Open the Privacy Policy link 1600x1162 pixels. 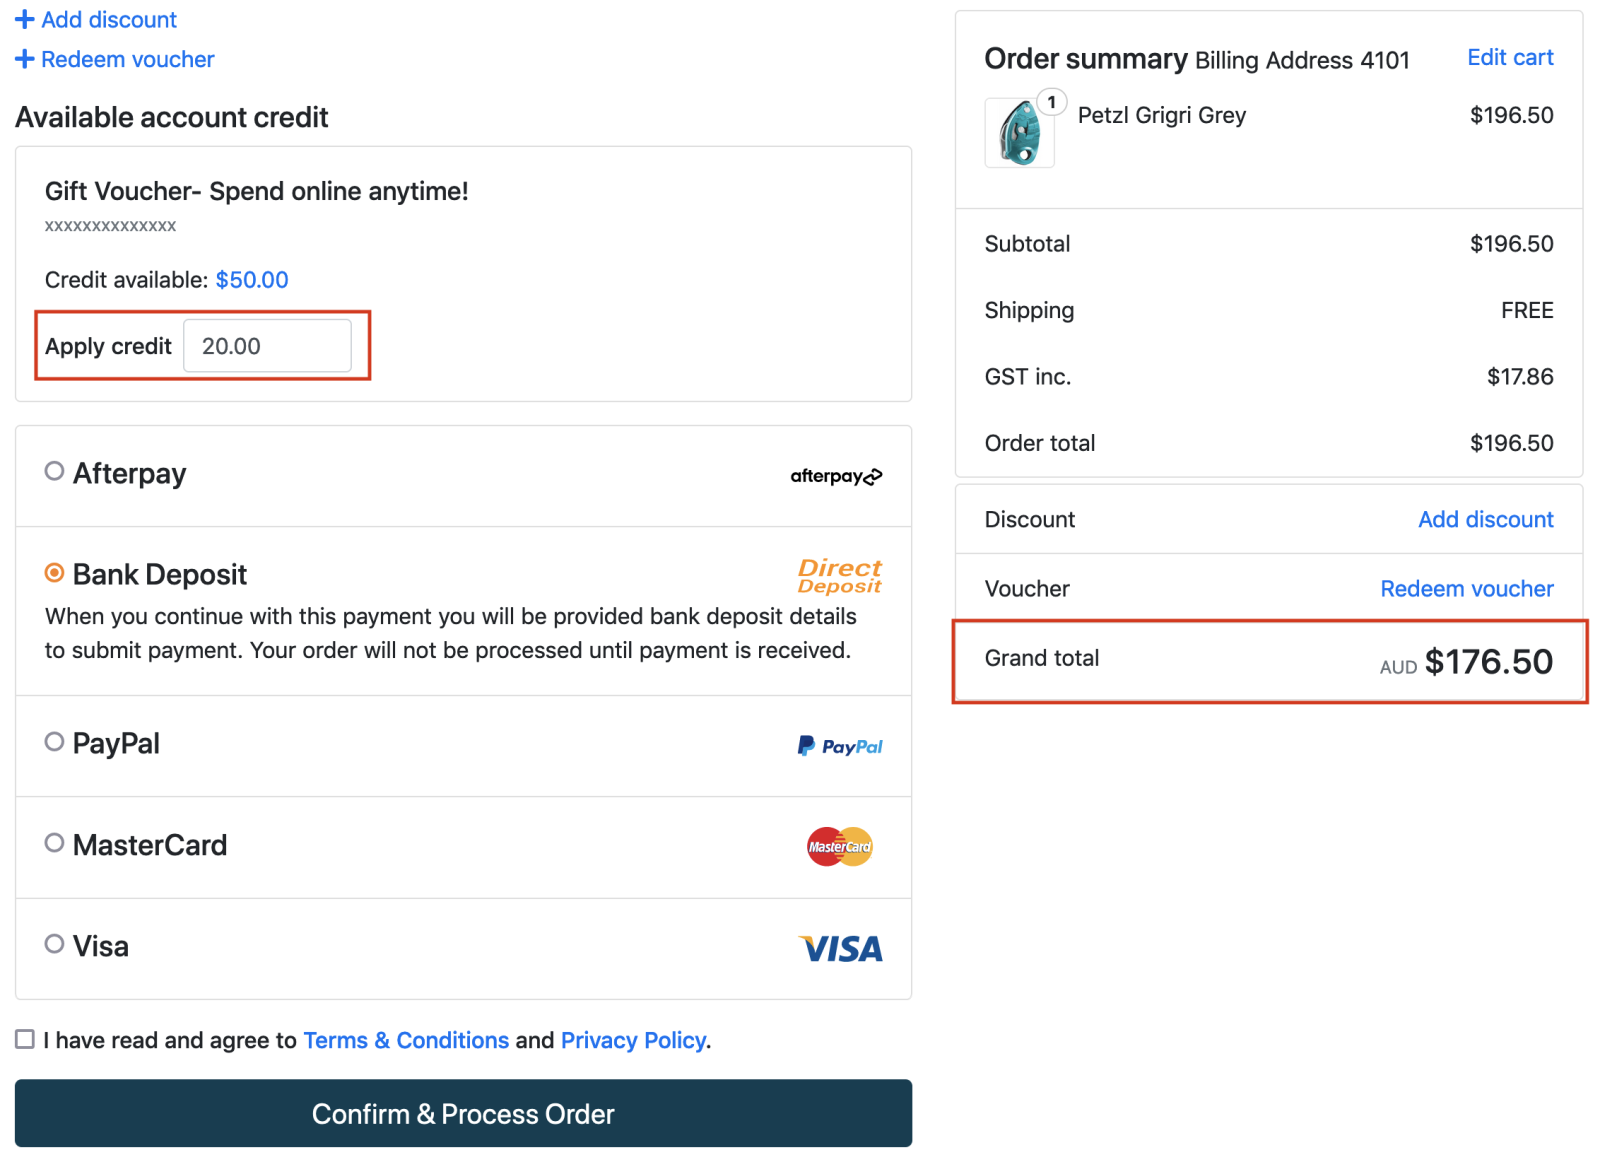pyautogui.click(x=633, y=1040)
